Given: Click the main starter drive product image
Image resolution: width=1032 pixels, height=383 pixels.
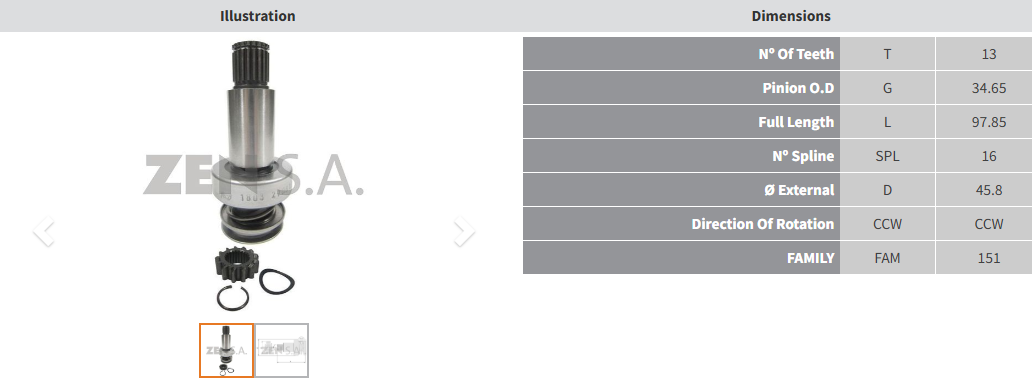Looking at the screenshot, I should click(x=253, y=174).
